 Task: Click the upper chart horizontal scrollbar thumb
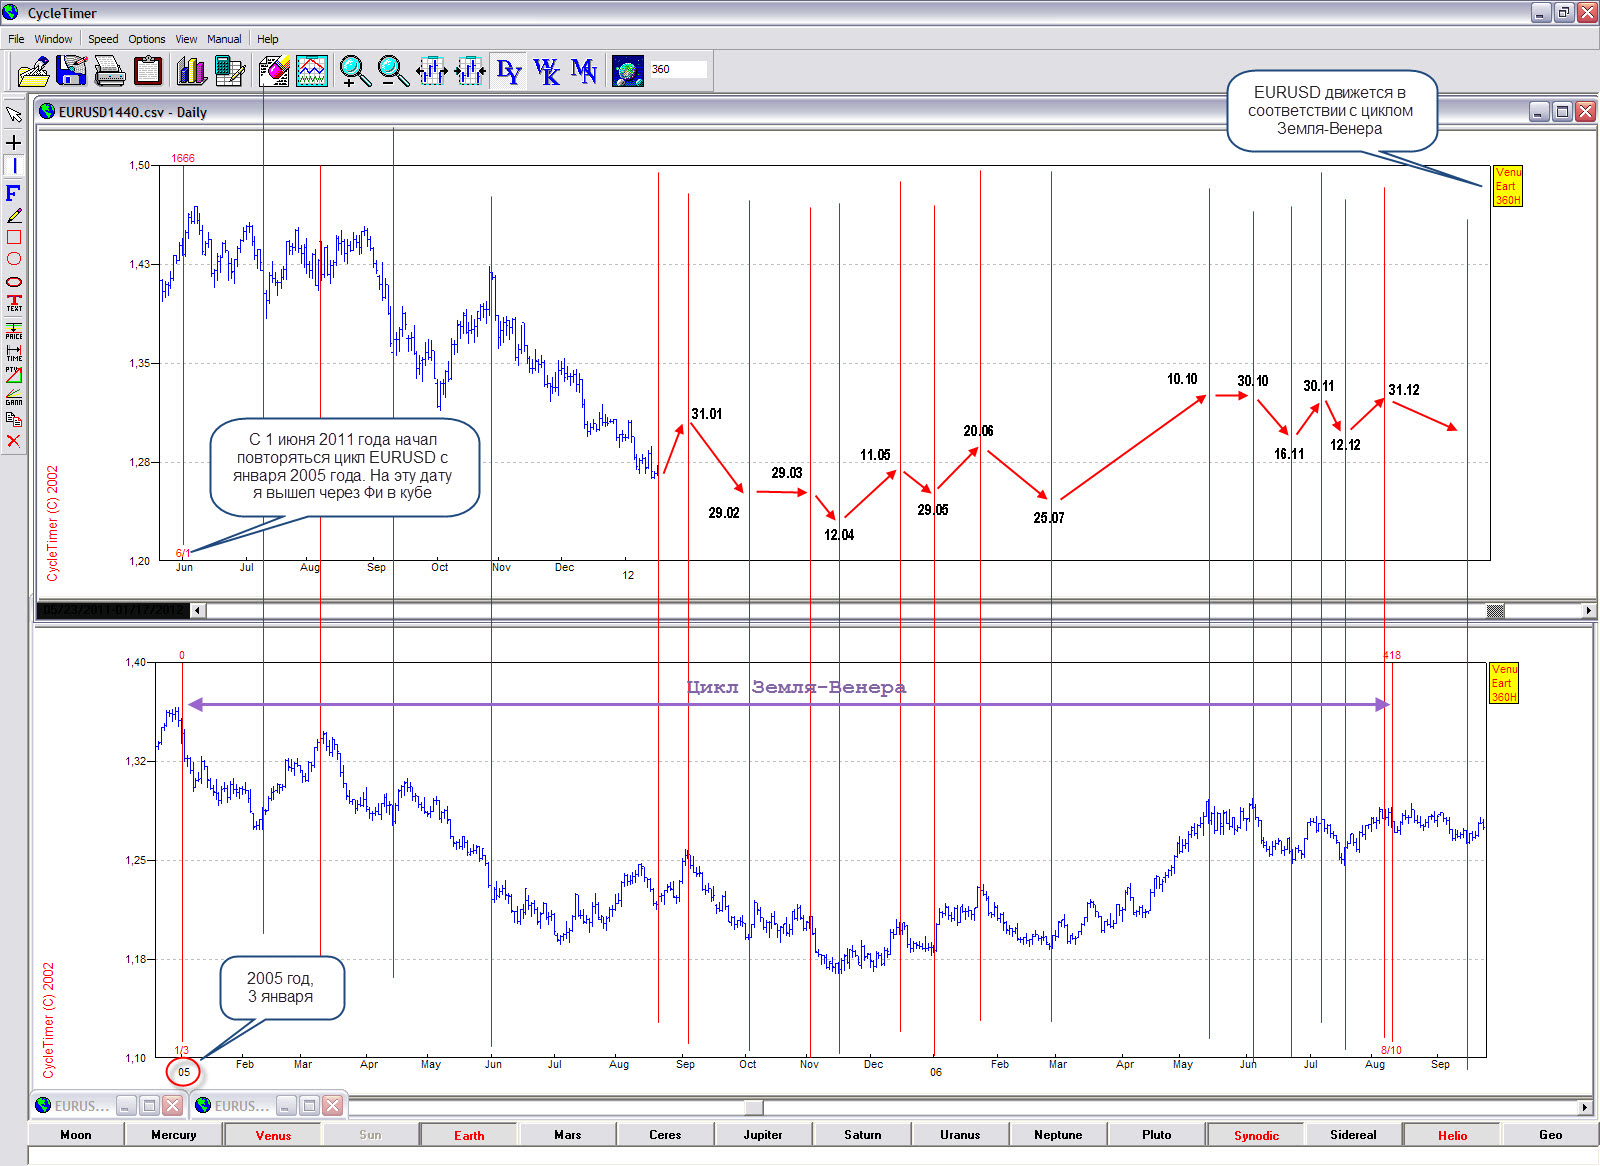(1495, 611)
